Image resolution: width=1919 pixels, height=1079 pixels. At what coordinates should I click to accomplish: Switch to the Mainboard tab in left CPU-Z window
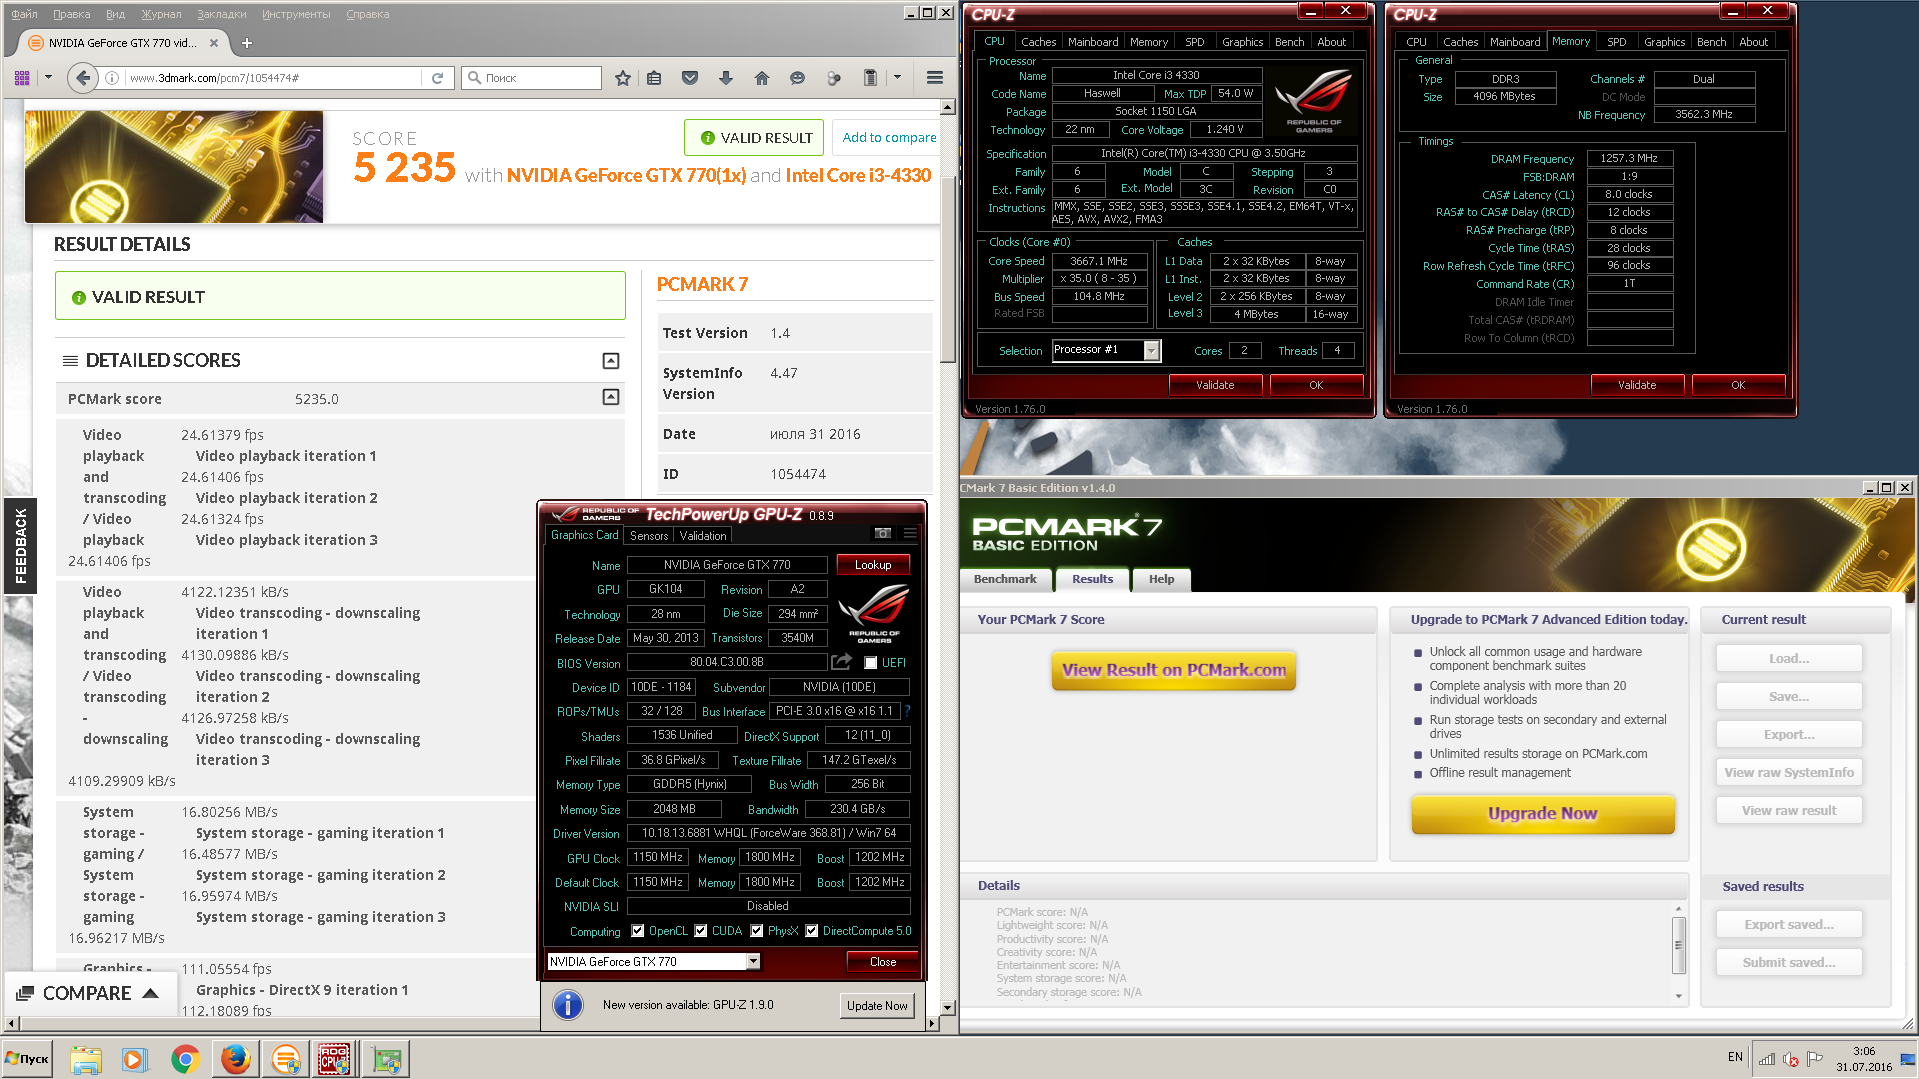tap(1093, 42)
